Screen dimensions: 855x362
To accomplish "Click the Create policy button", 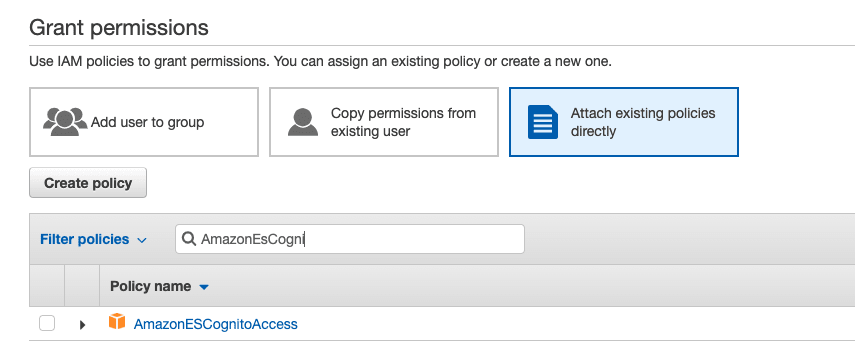I will pos(88,183).
